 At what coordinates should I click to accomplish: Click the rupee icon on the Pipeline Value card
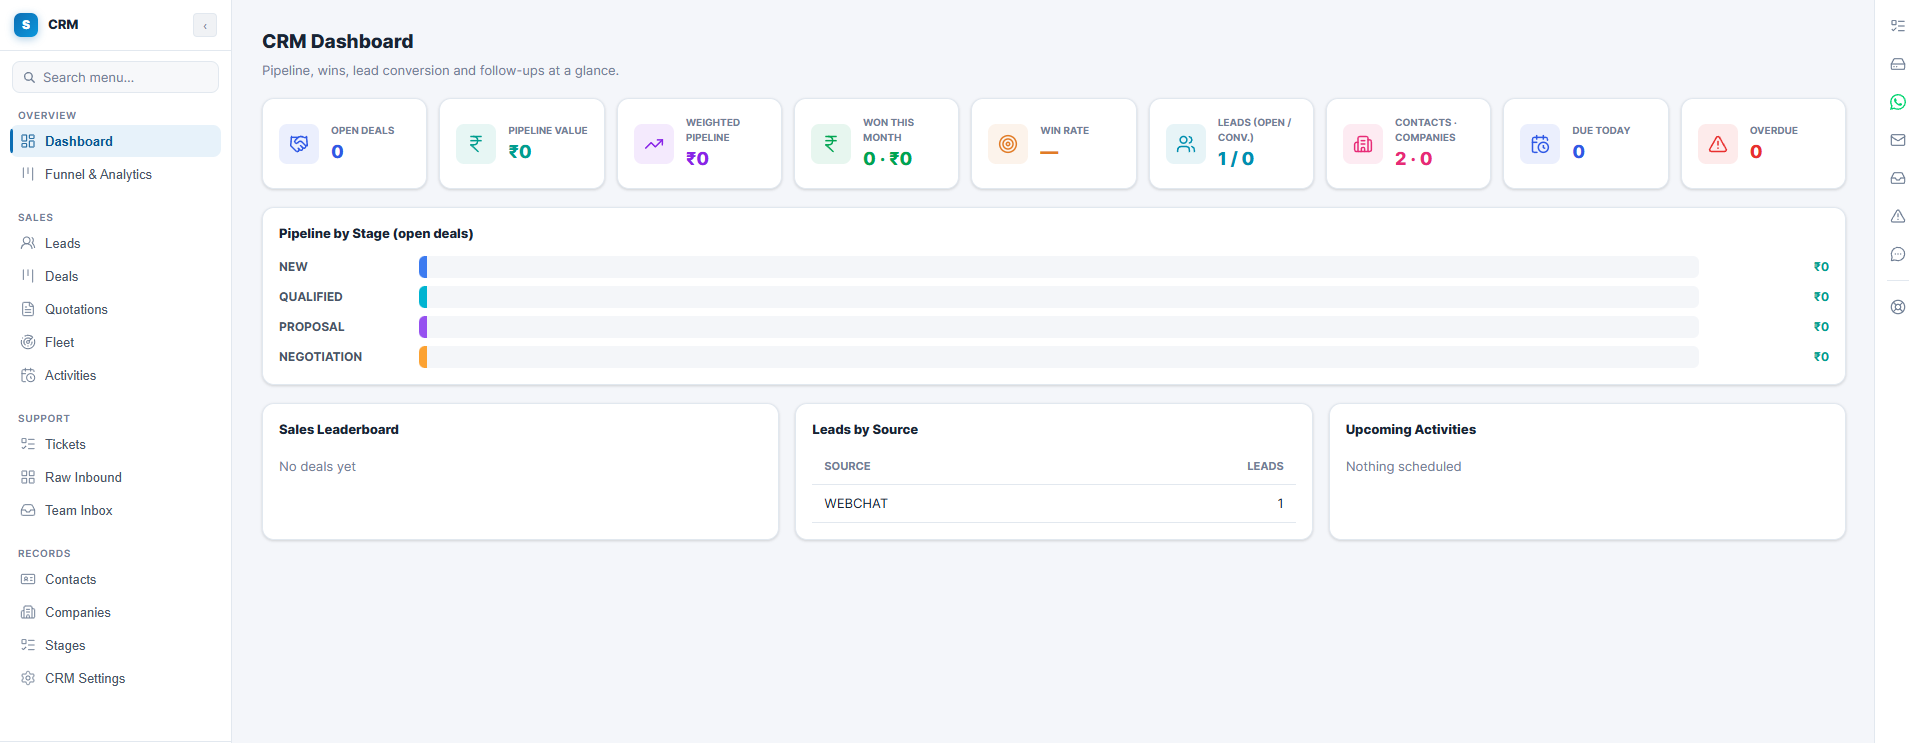pyautogui.click(x=476, y=144)
